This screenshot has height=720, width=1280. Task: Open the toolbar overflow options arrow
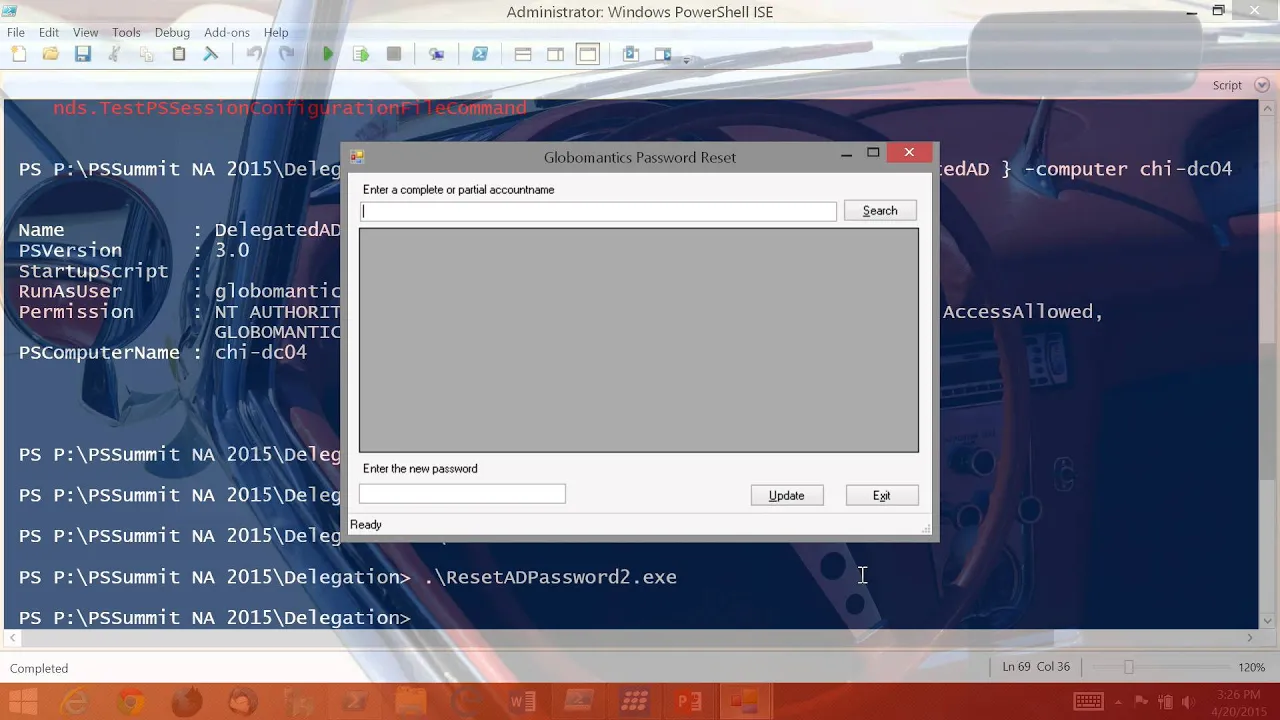(x=686, y=60)
